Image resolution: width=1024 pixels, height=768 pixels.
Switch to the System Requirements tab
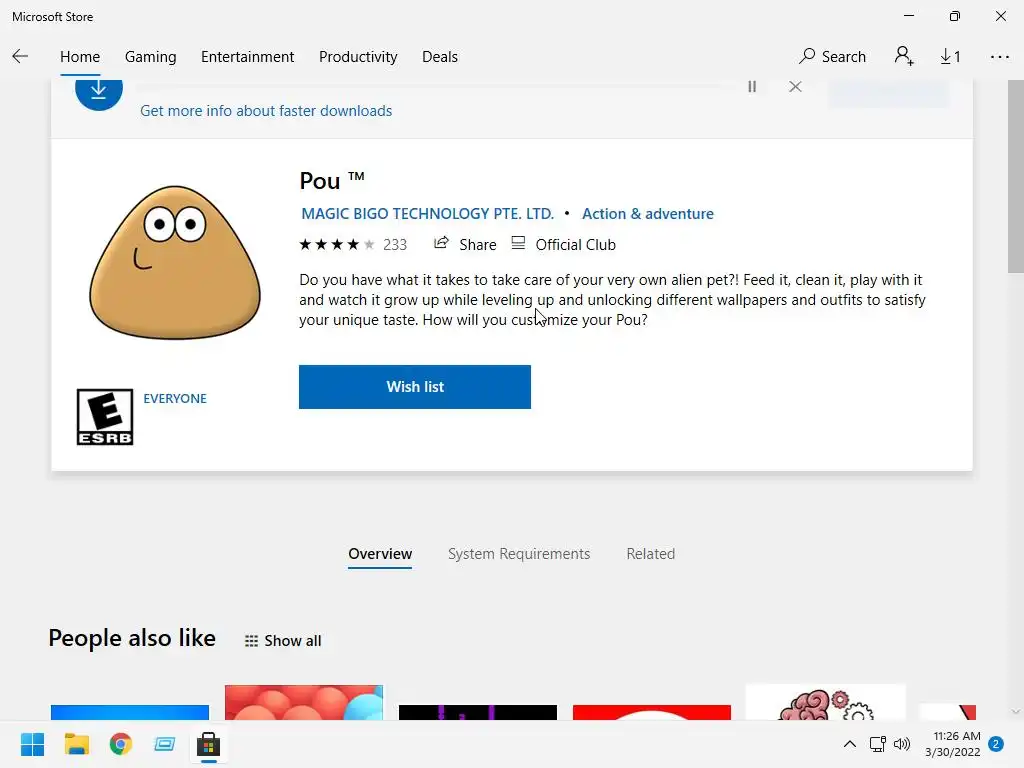click(x=519, y=554)
